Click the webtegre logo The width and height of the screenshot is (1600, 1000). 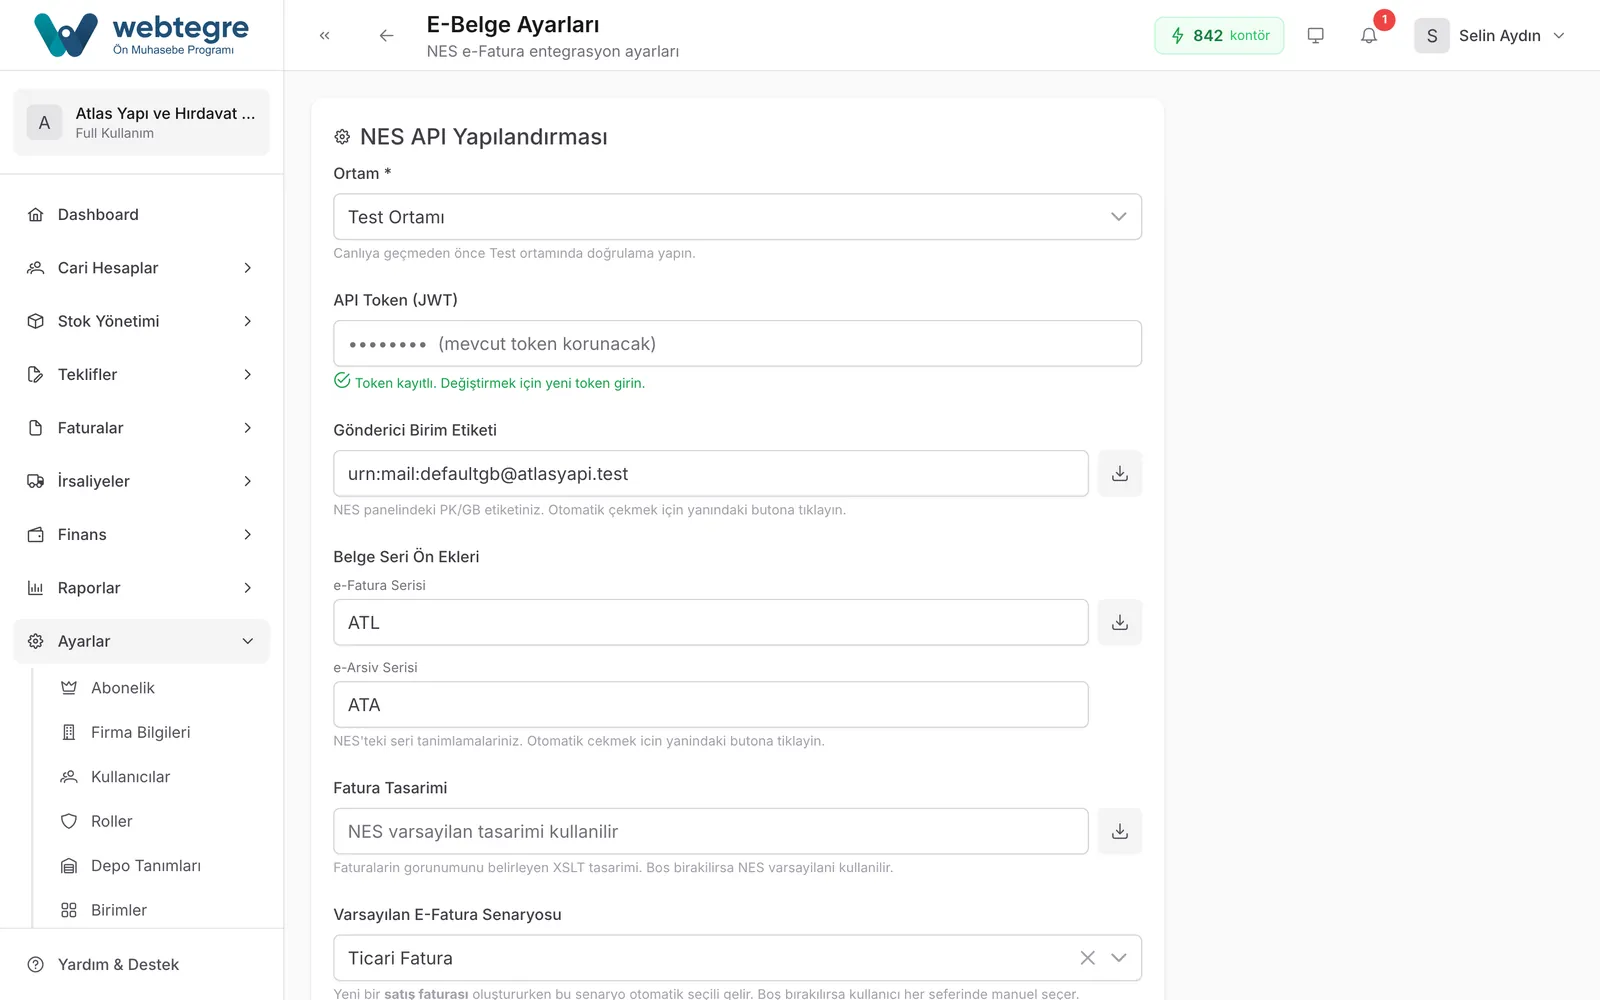click(141, 35)
